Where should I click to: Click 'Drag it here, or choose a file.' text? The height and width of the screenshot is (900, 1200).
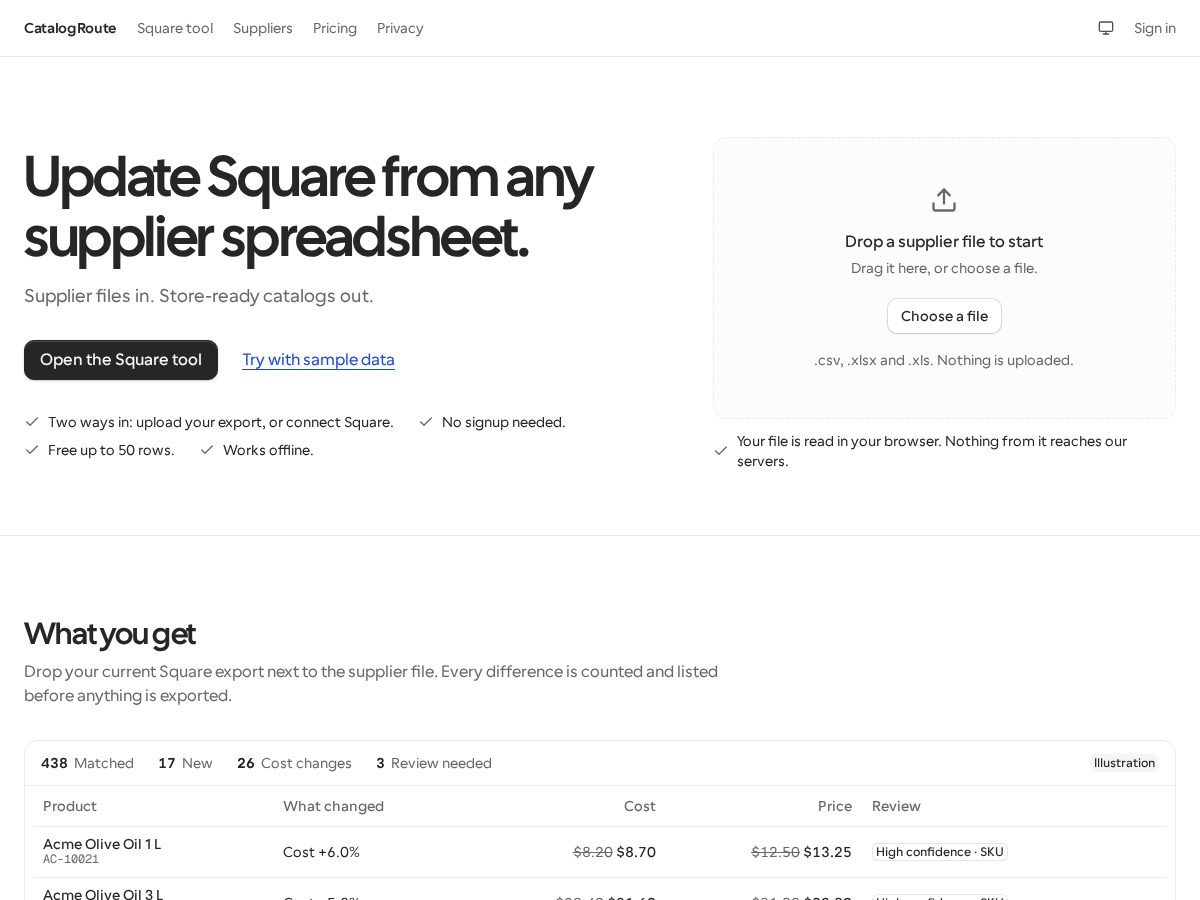click(x=944, y=268)
